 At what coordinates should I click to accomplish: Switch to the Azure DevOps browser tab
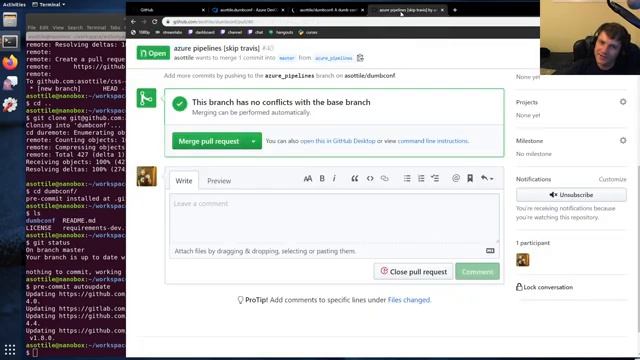[x=248, y=10]
